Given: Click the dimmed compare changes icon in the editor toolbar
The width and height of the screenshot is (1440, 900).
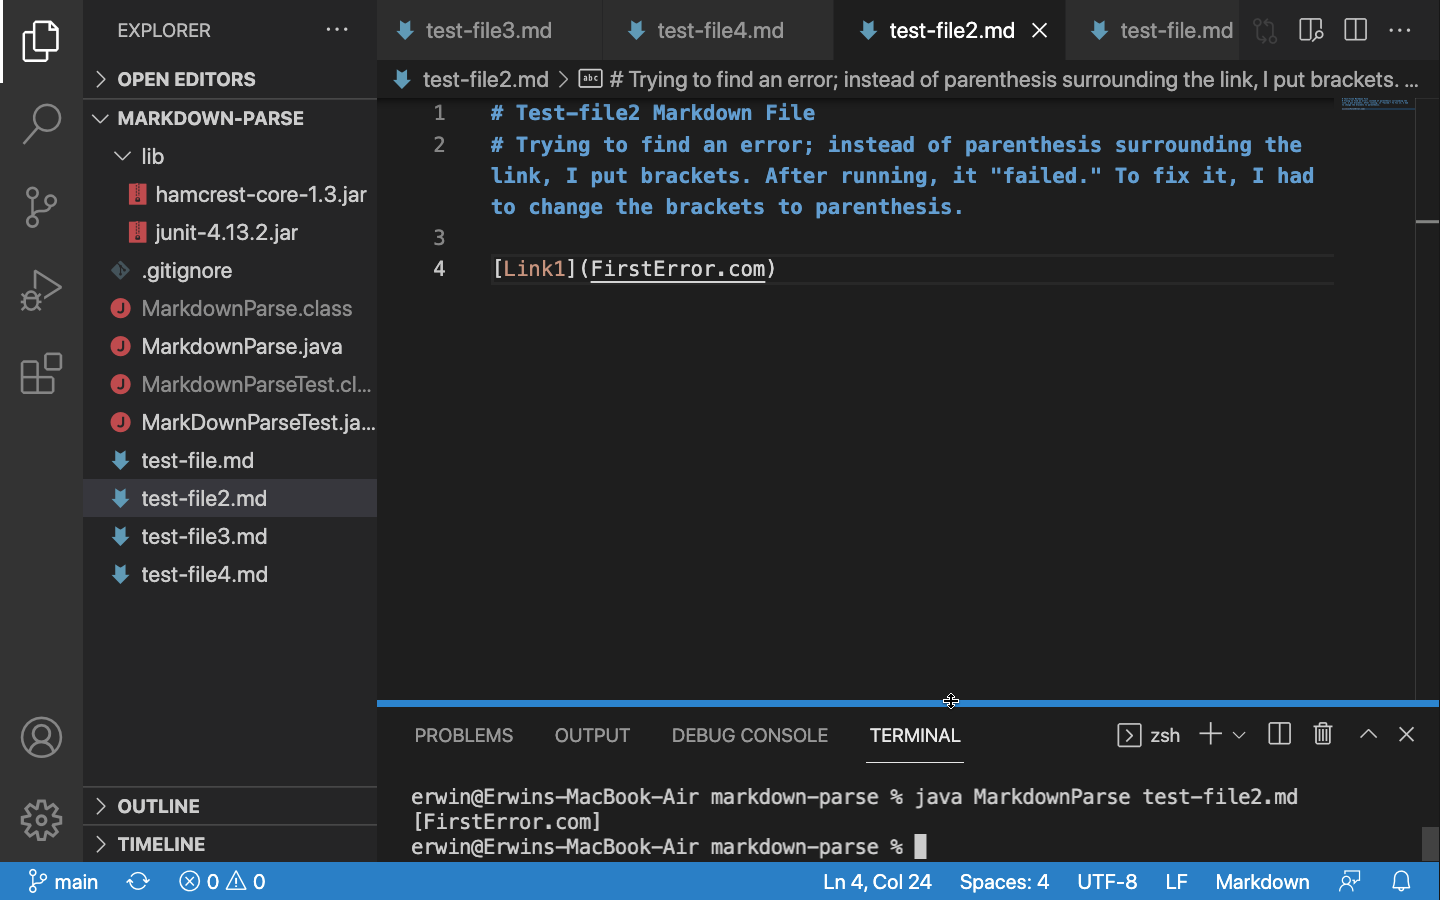Looking at the screenshot, I should click(1265, 31).
